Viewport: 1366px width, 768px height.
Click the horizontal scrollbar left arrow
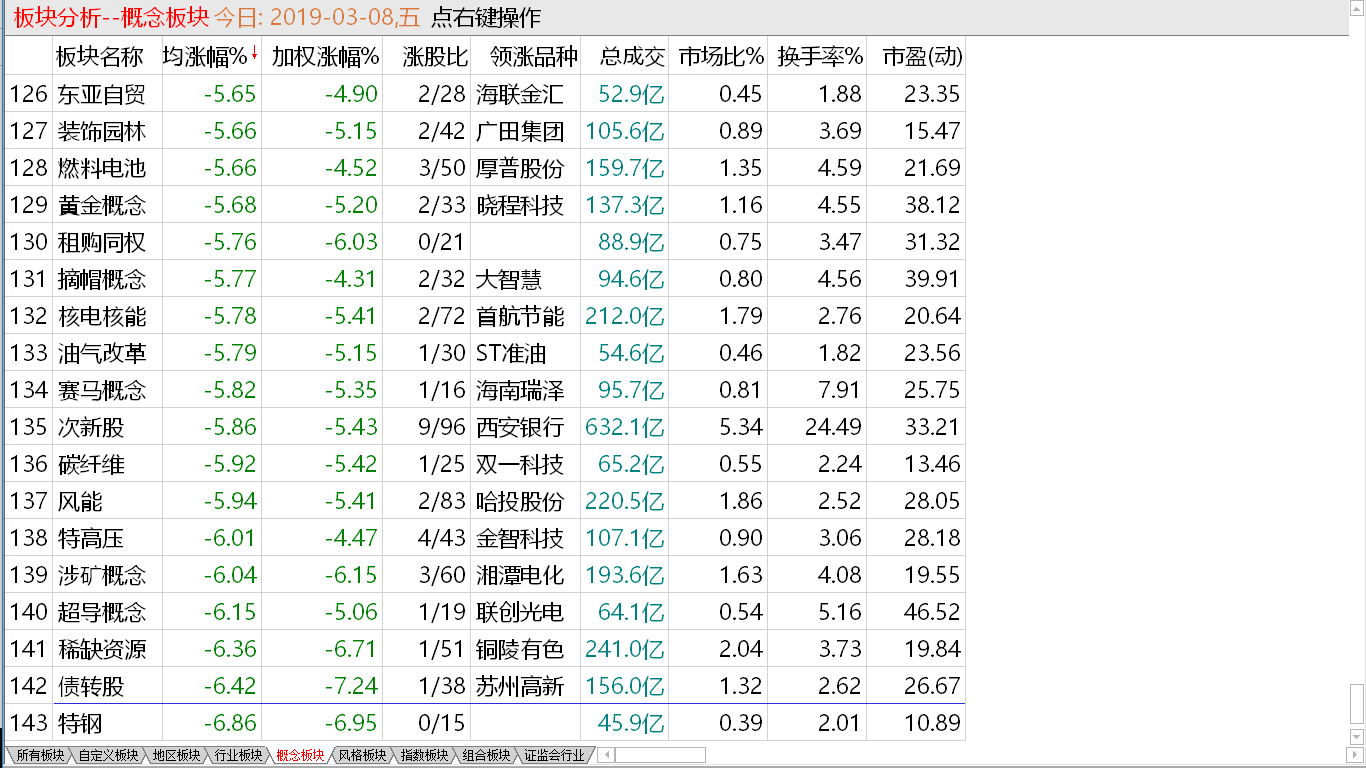pos(606,755)
